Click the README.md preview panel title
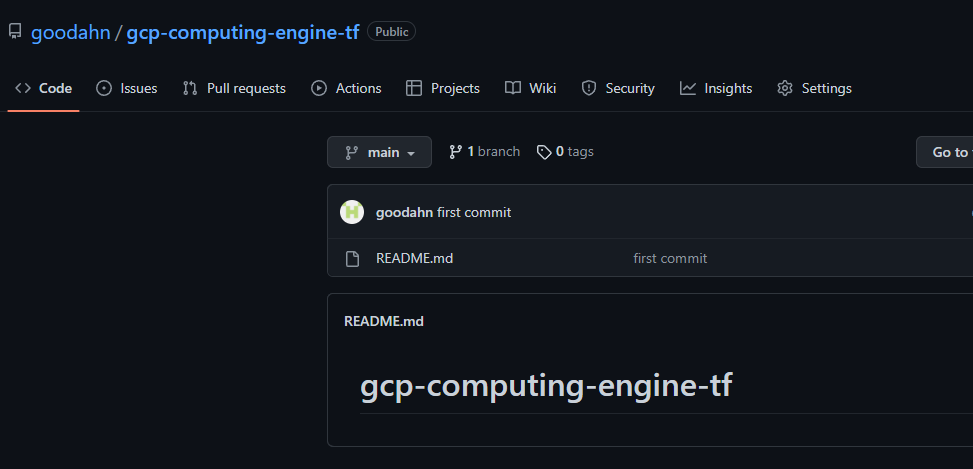 pos(384,321)
